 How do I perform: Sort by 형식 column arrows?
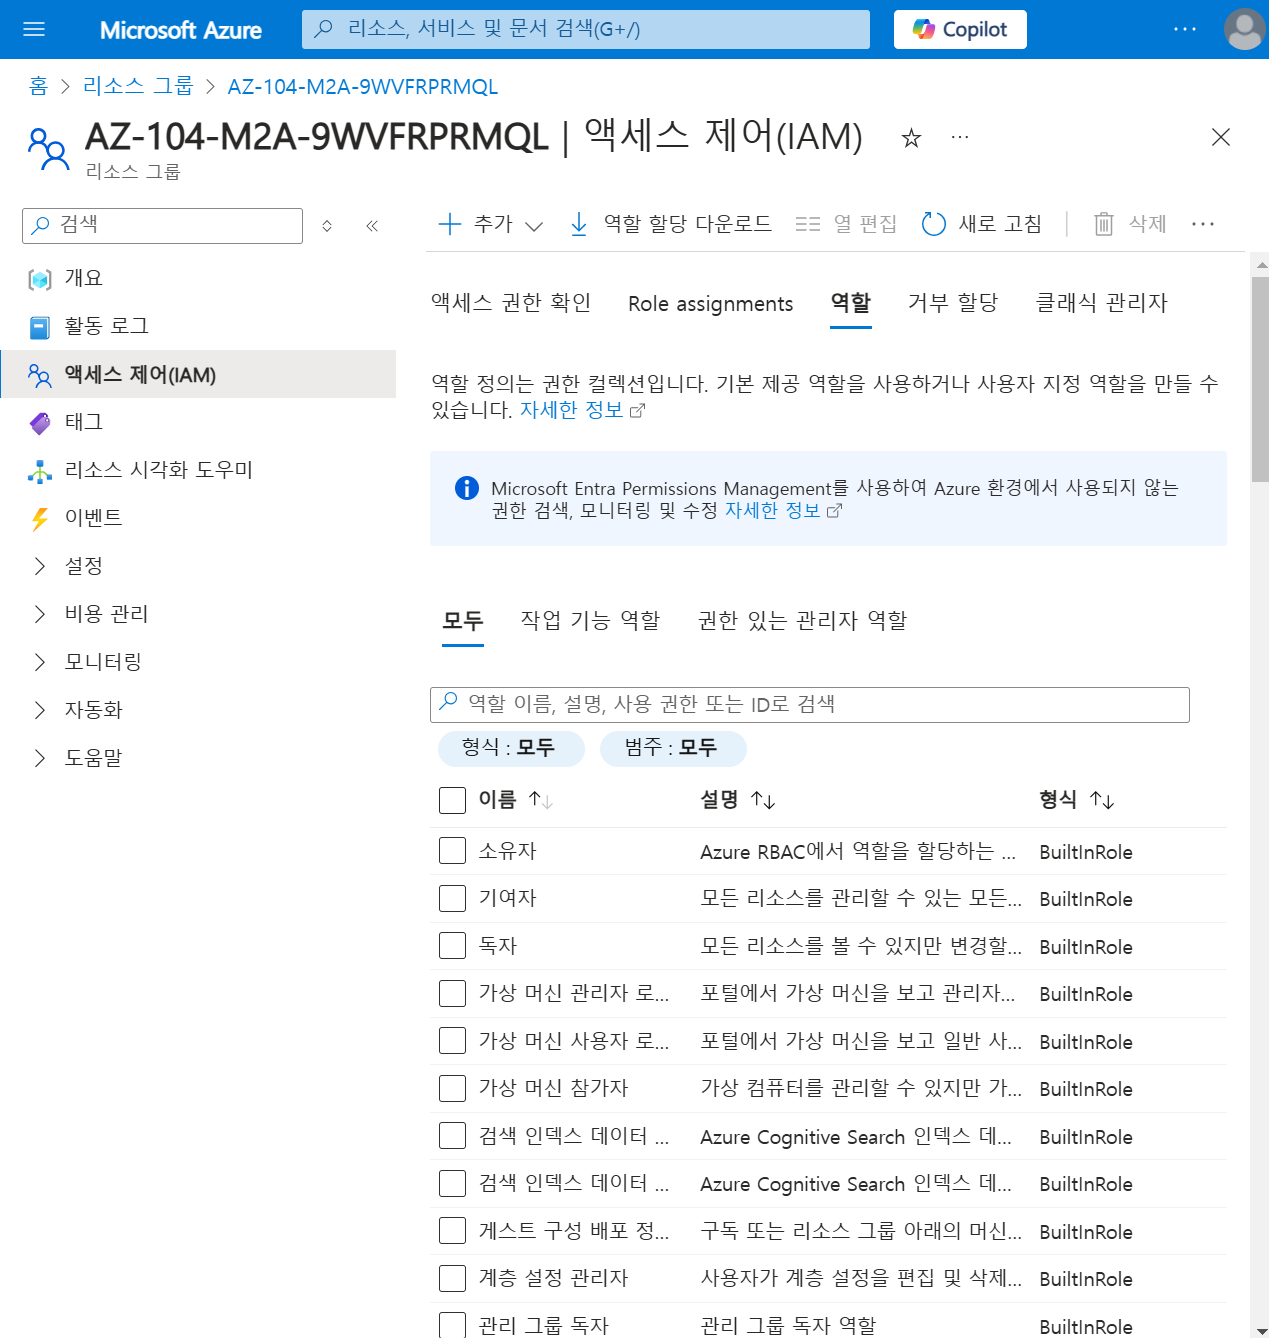point(1102,800)
